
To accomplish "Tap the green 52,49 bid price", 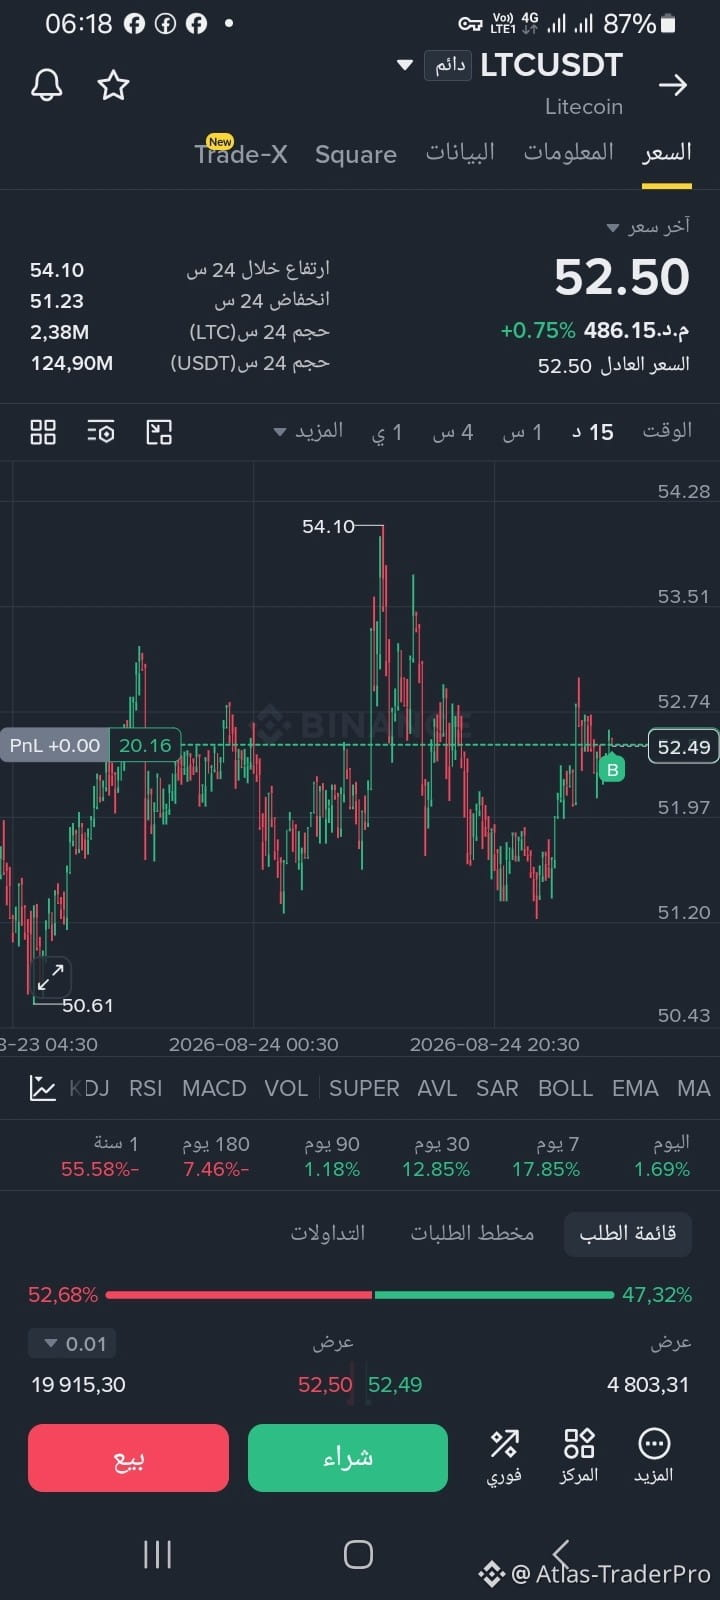I will [x=395, y=1385].
